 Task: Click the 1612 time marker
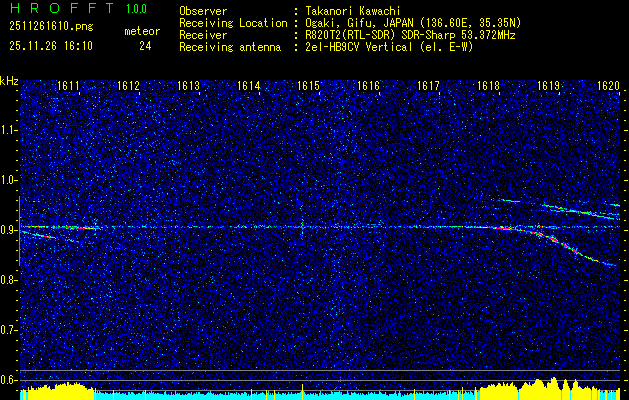[128, 86]
